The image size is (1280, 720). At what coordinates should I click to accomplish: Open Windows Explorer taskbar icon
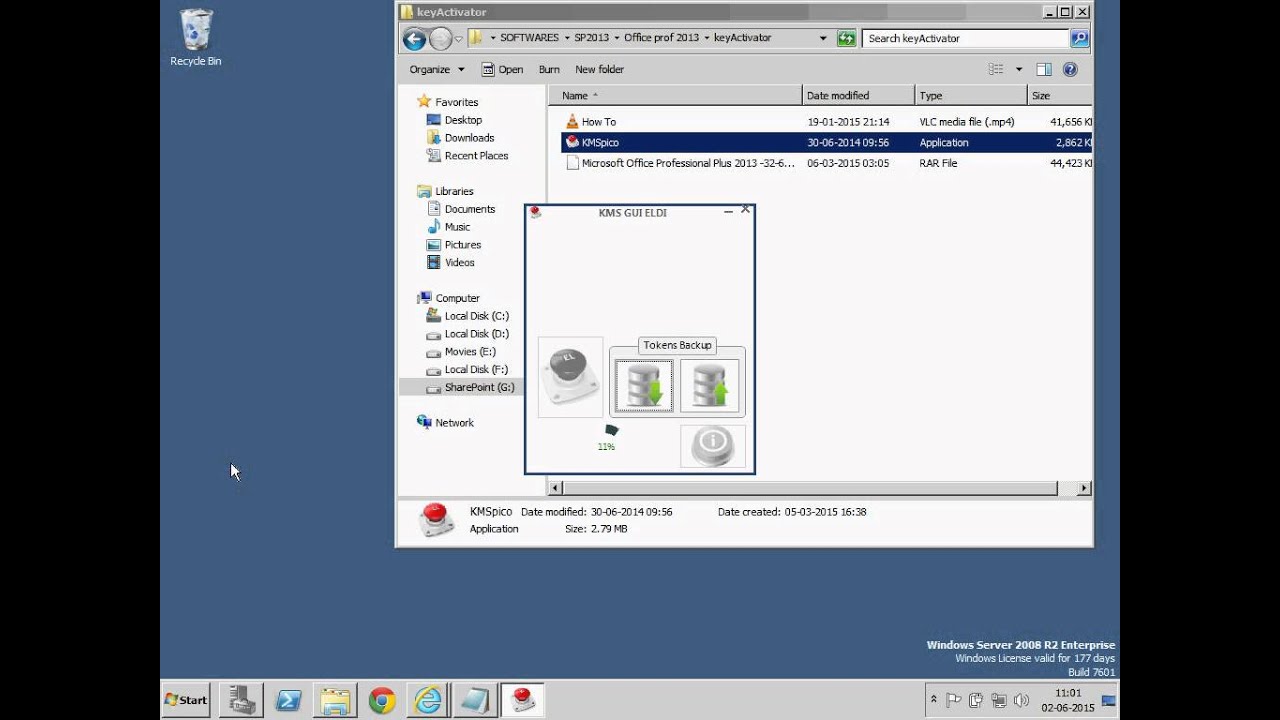[x=335, y=700]
